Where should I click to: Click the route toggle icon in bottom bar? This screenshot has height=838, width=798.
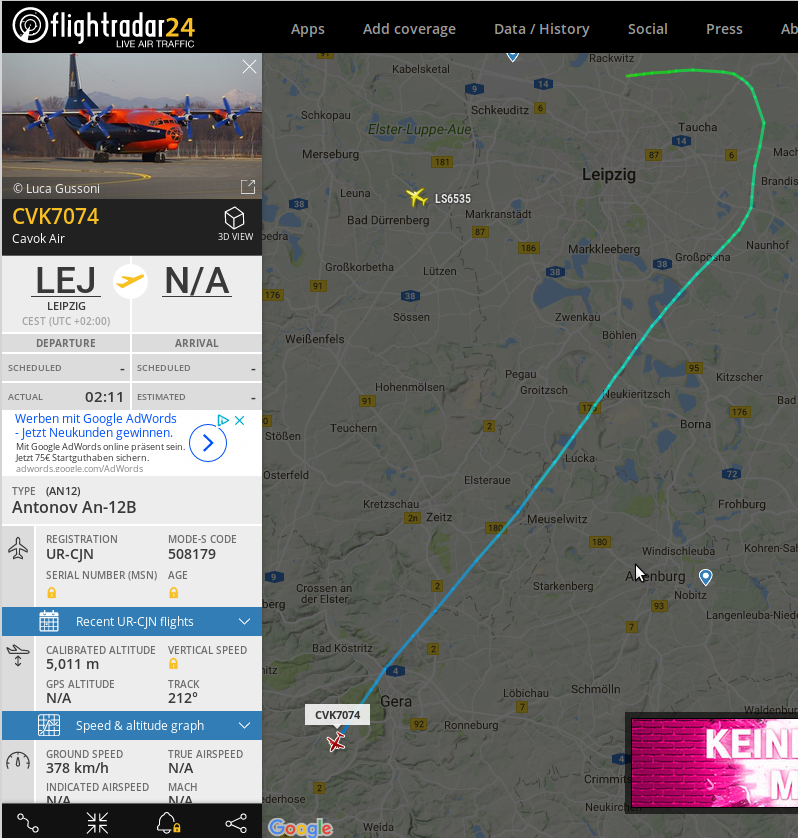28,823
